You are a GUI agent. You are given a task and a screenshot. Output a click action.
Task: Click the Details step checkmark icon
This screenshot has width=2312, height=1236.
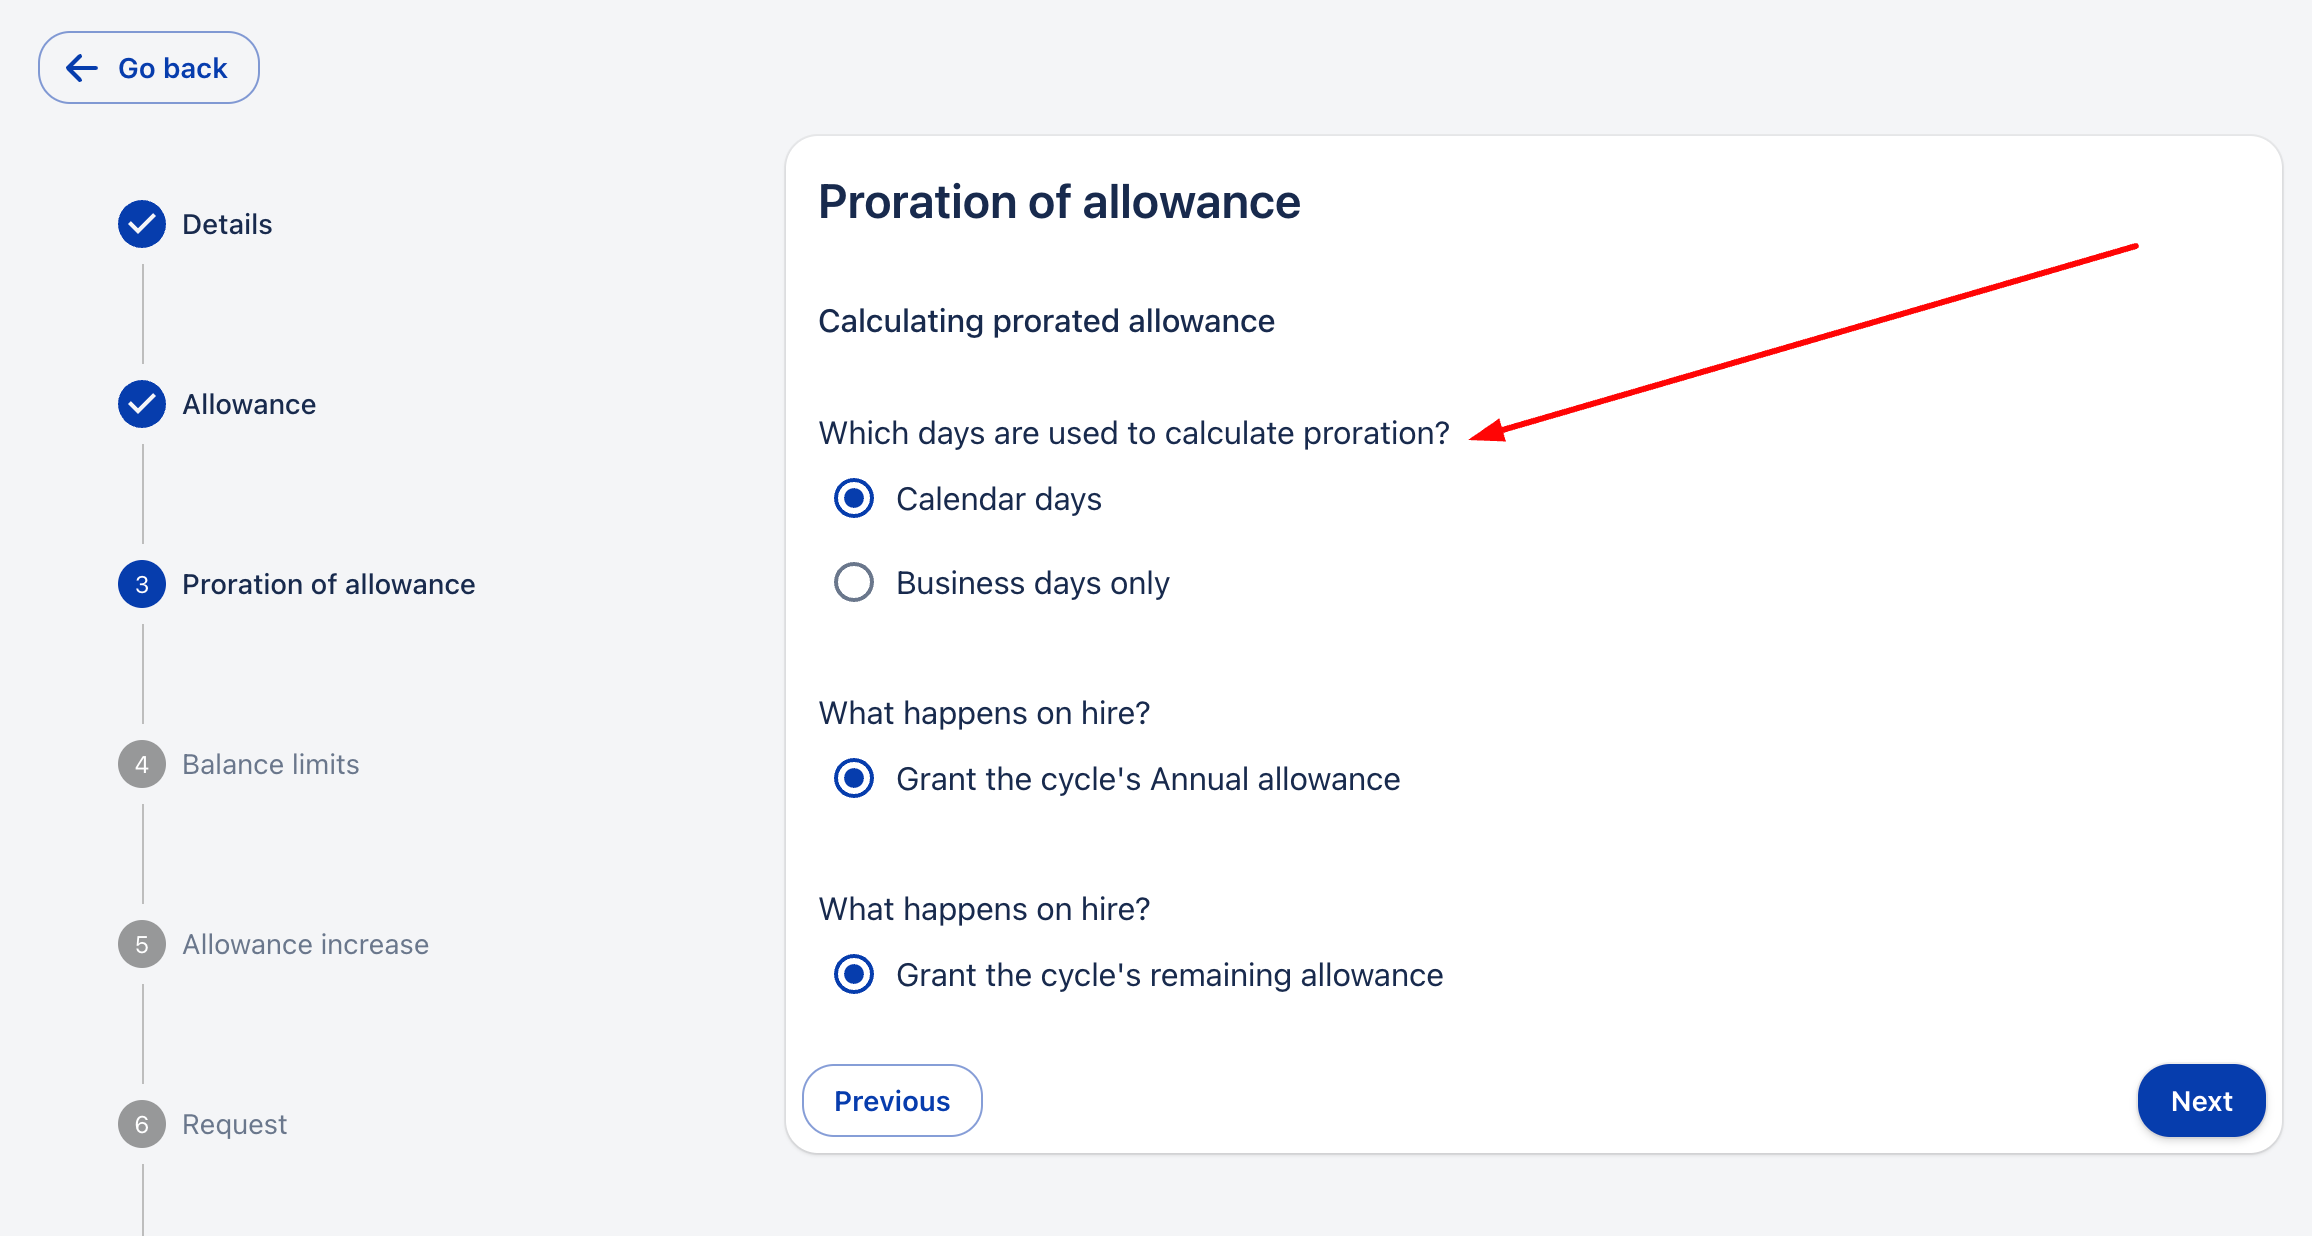(x=142, y=224)
